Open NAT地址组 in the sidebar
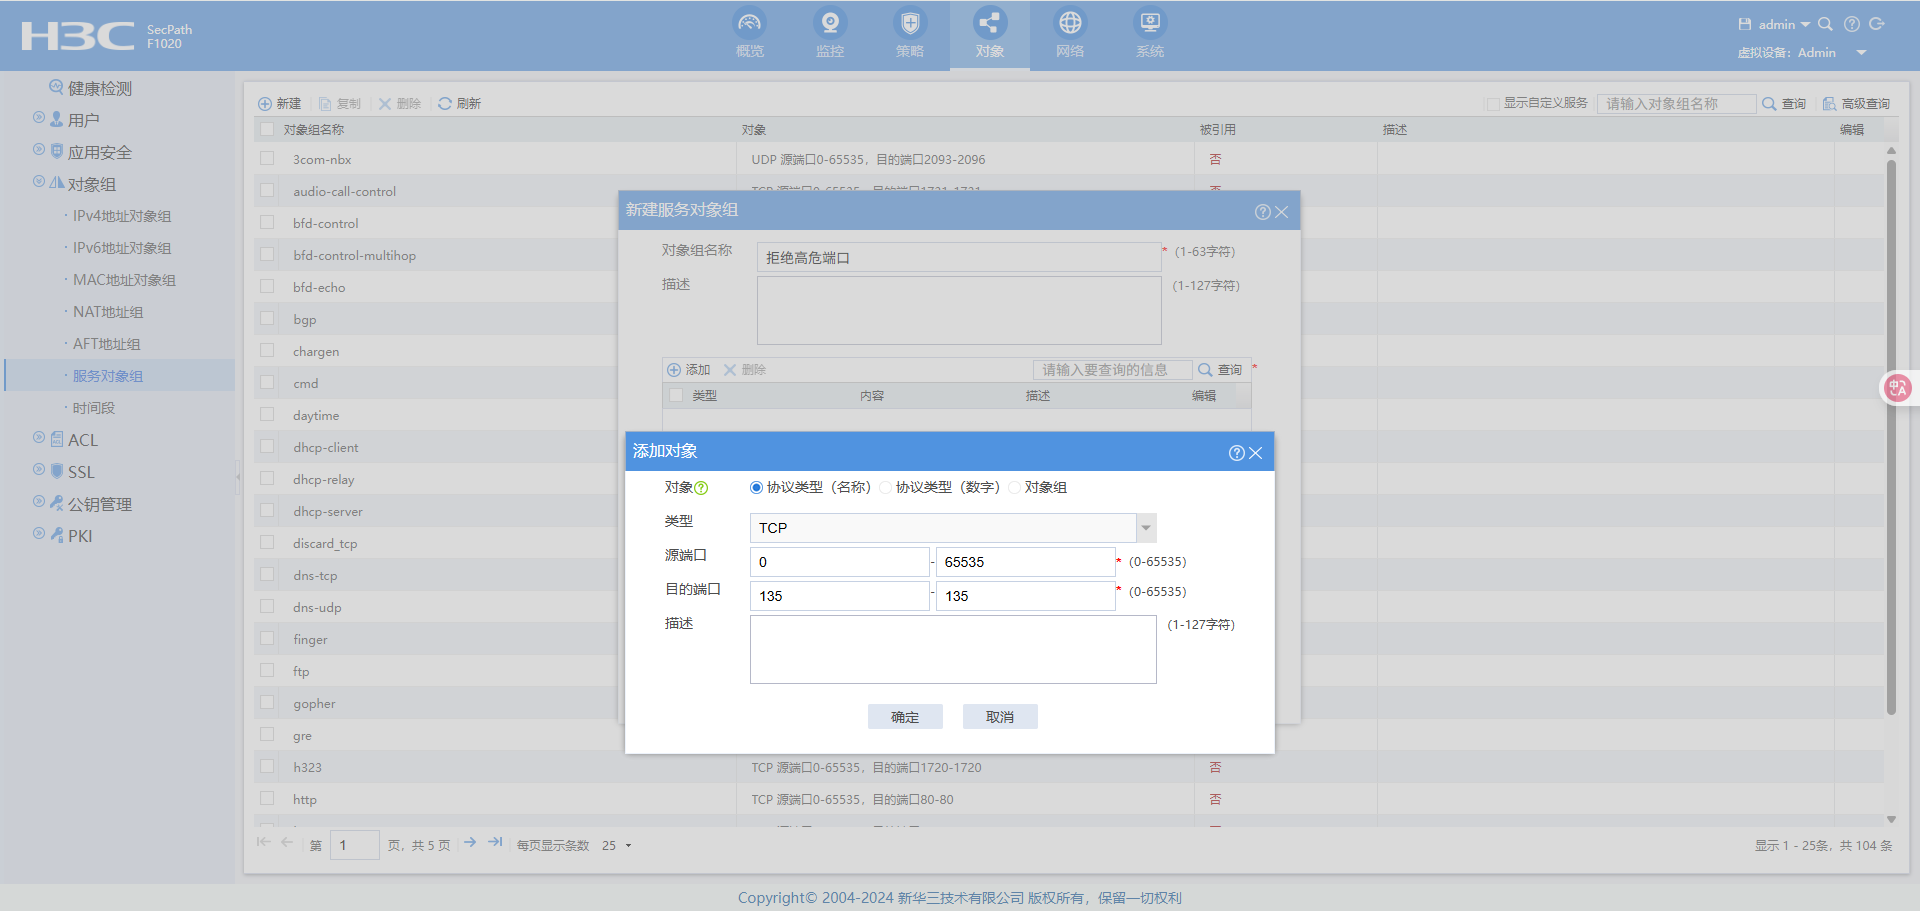The height and width of the screenshot is (911, 1920). (108, 312)
